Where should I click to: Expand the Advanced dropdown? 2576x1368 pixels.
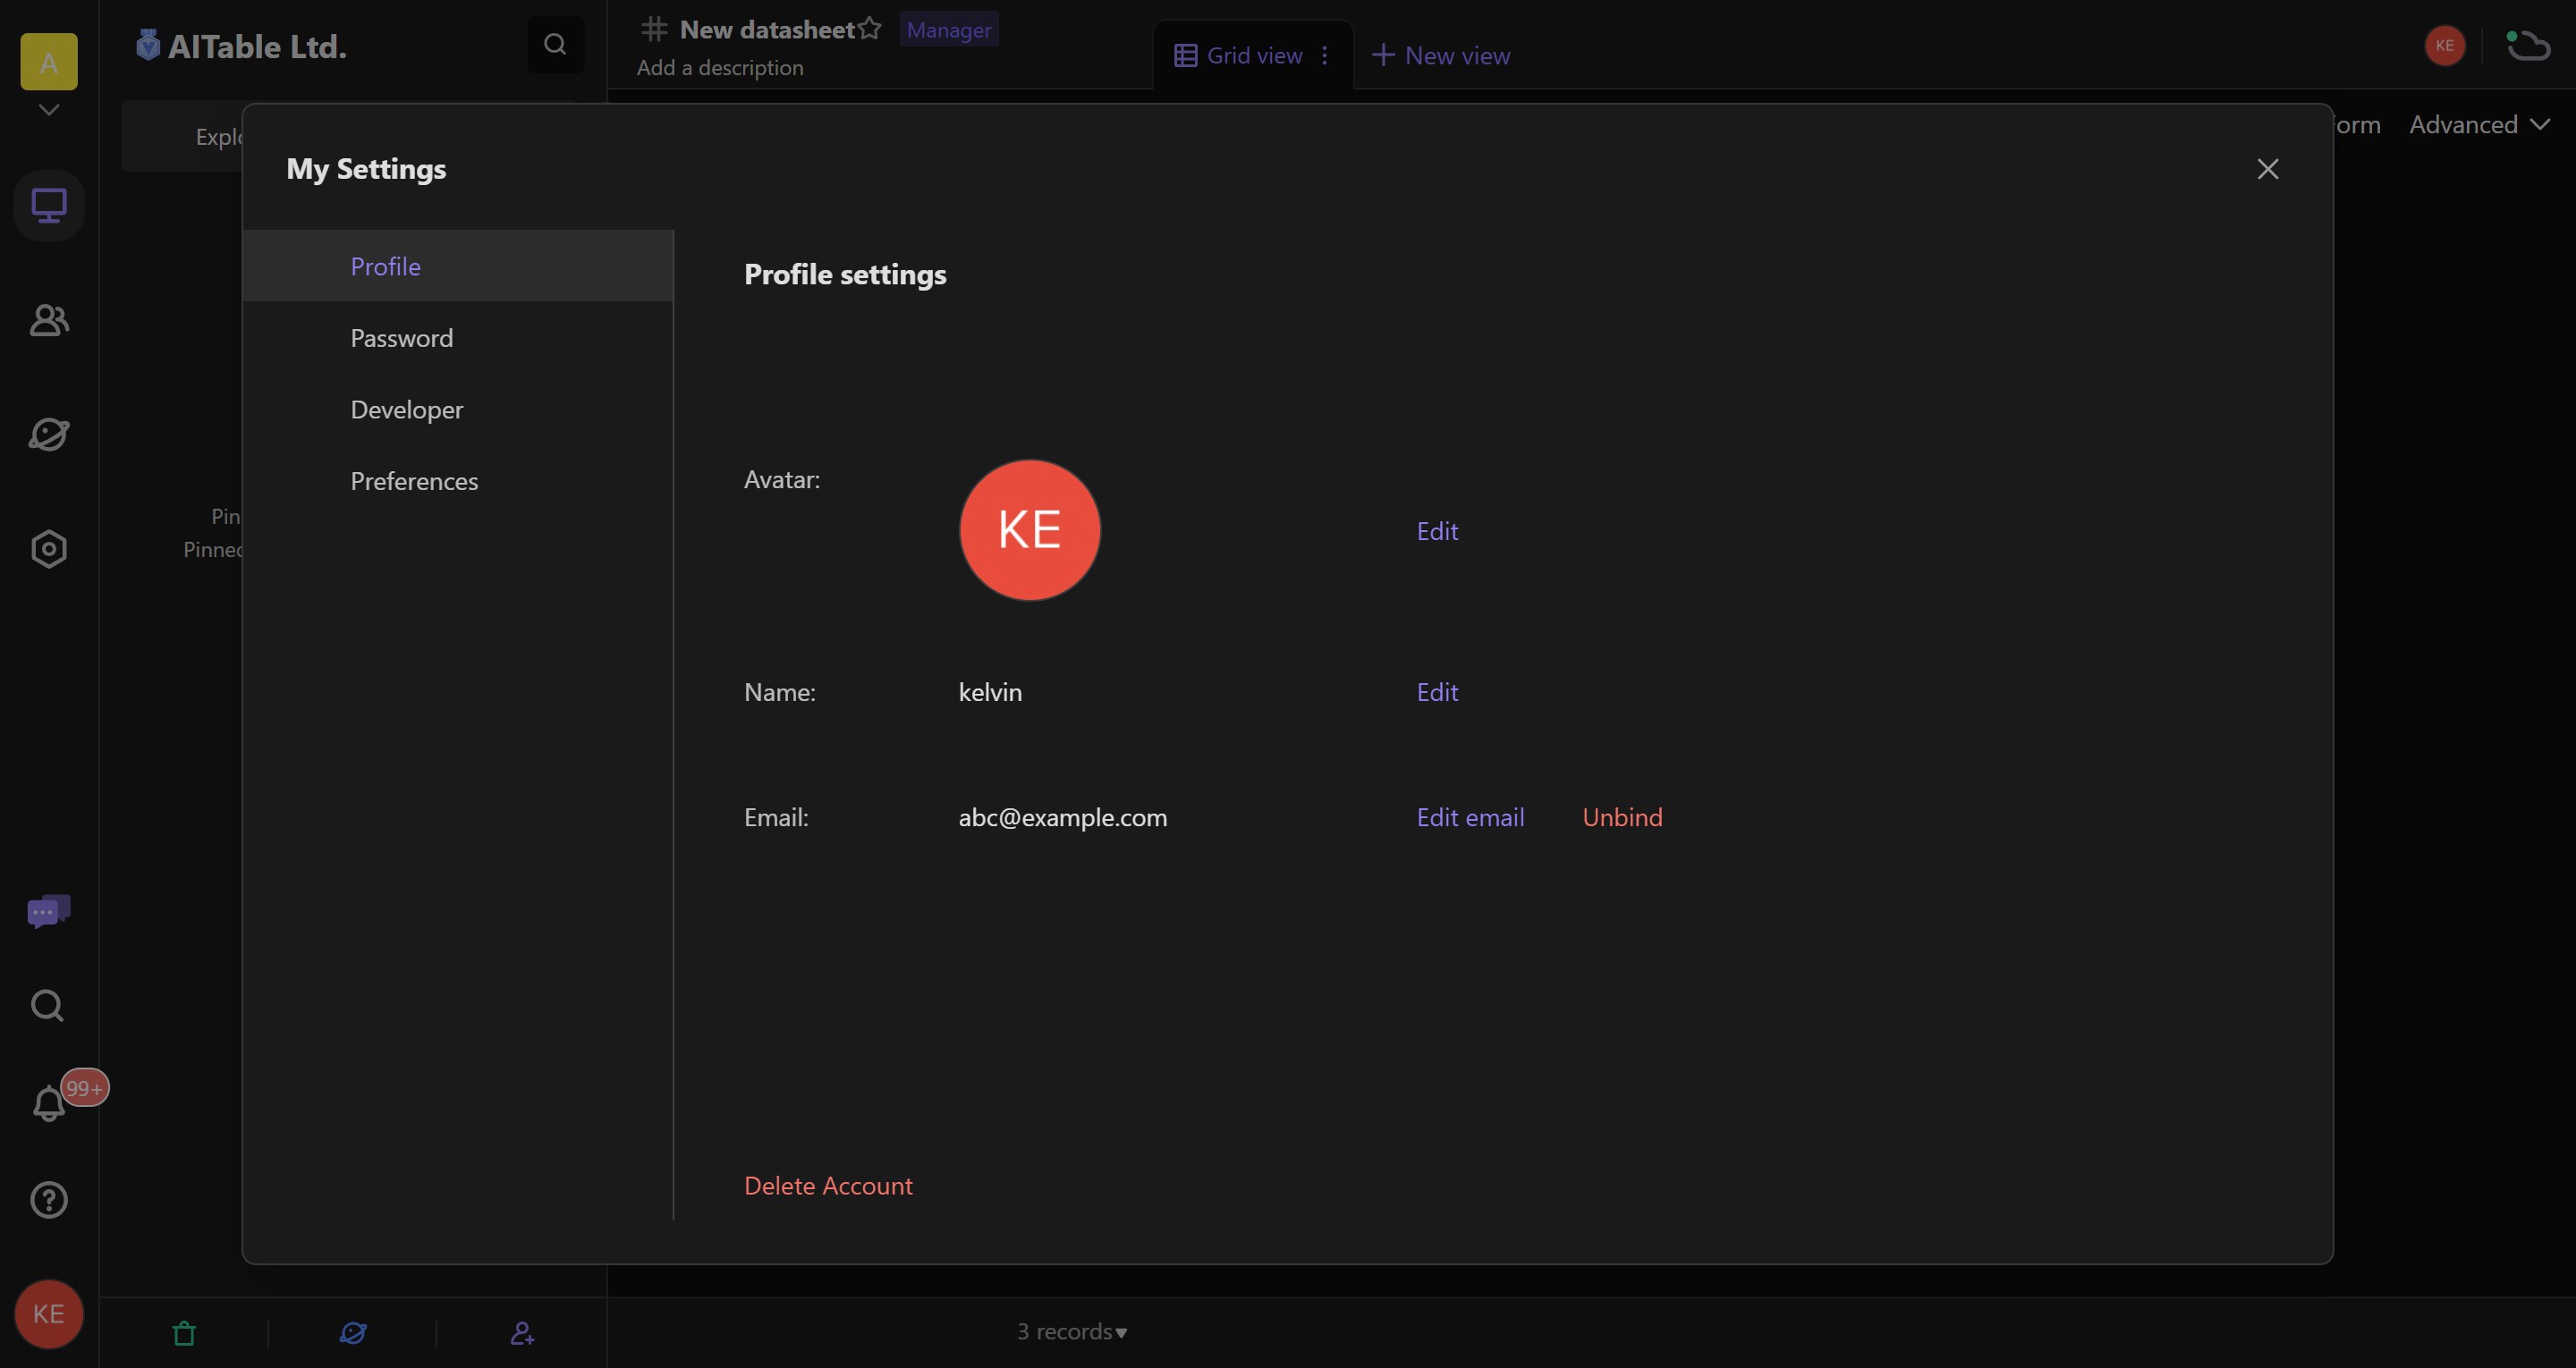click(x=2479, y=125)
